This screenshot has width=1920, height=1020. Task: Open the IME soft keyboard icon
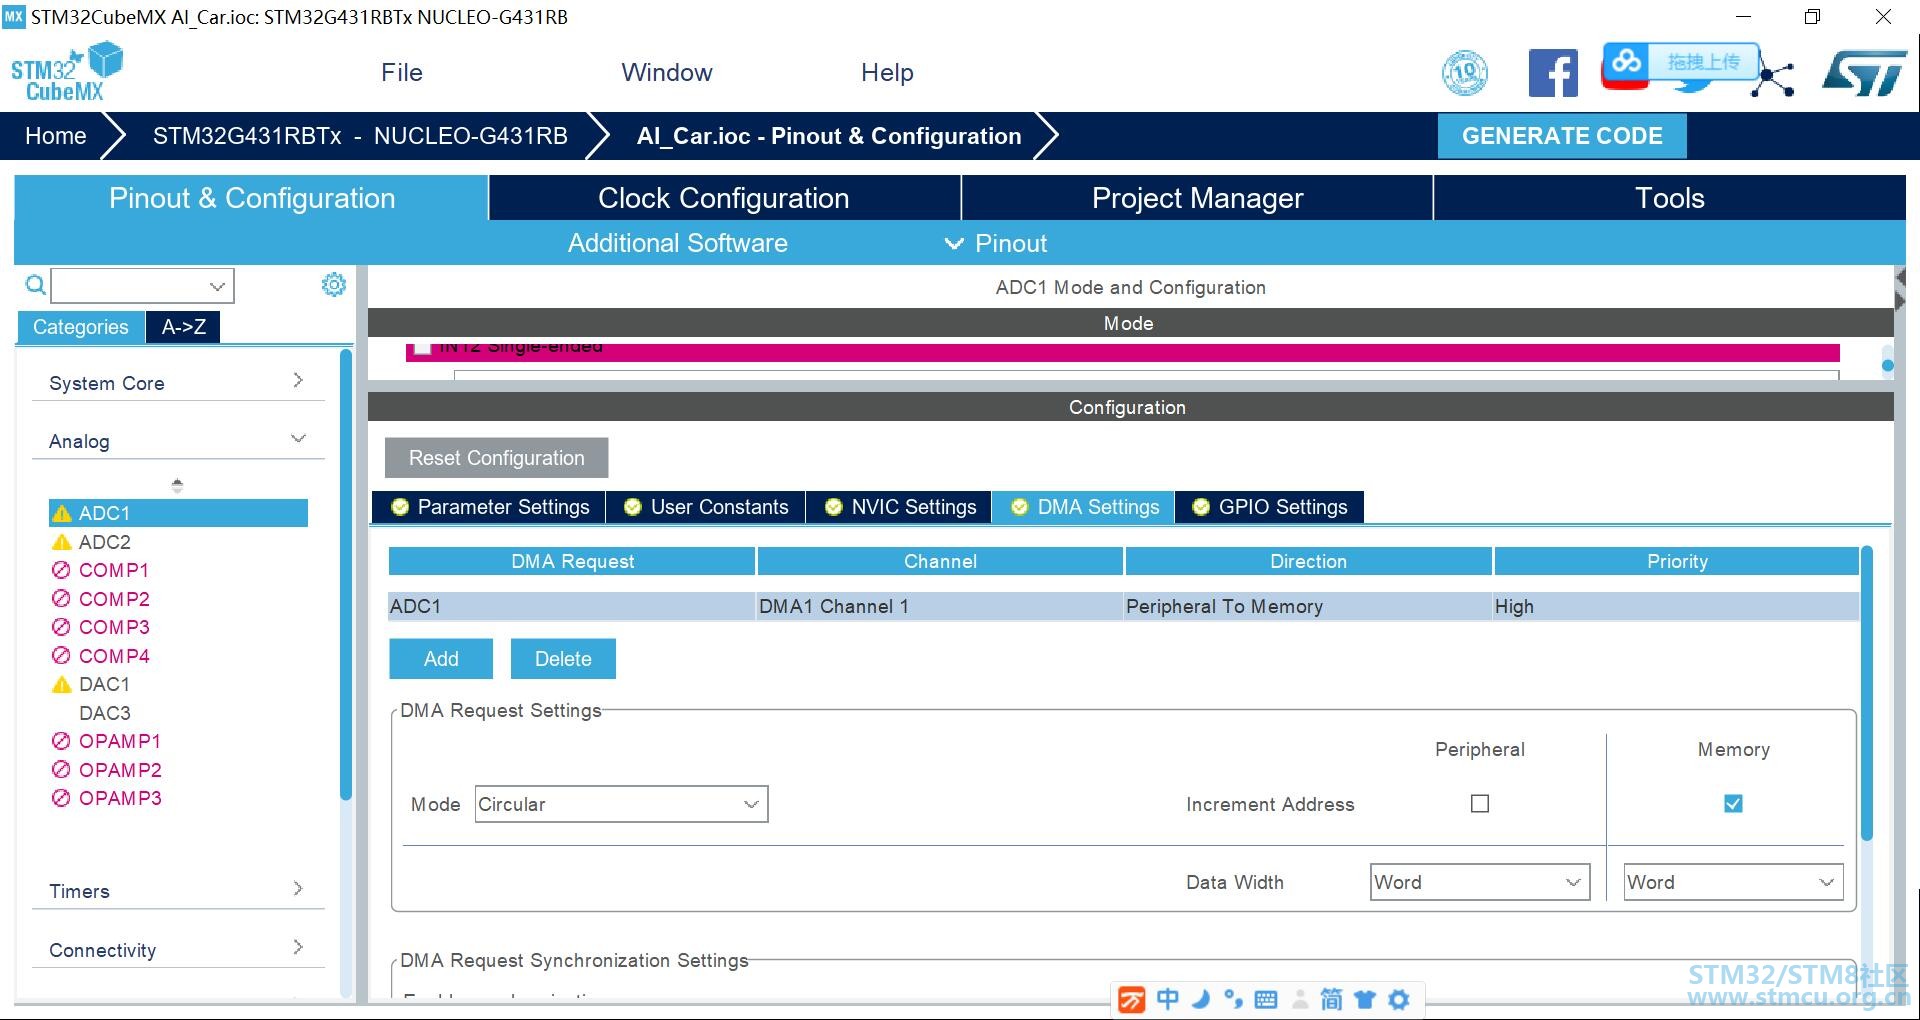pyautogui.click(x=1265, y=999)
